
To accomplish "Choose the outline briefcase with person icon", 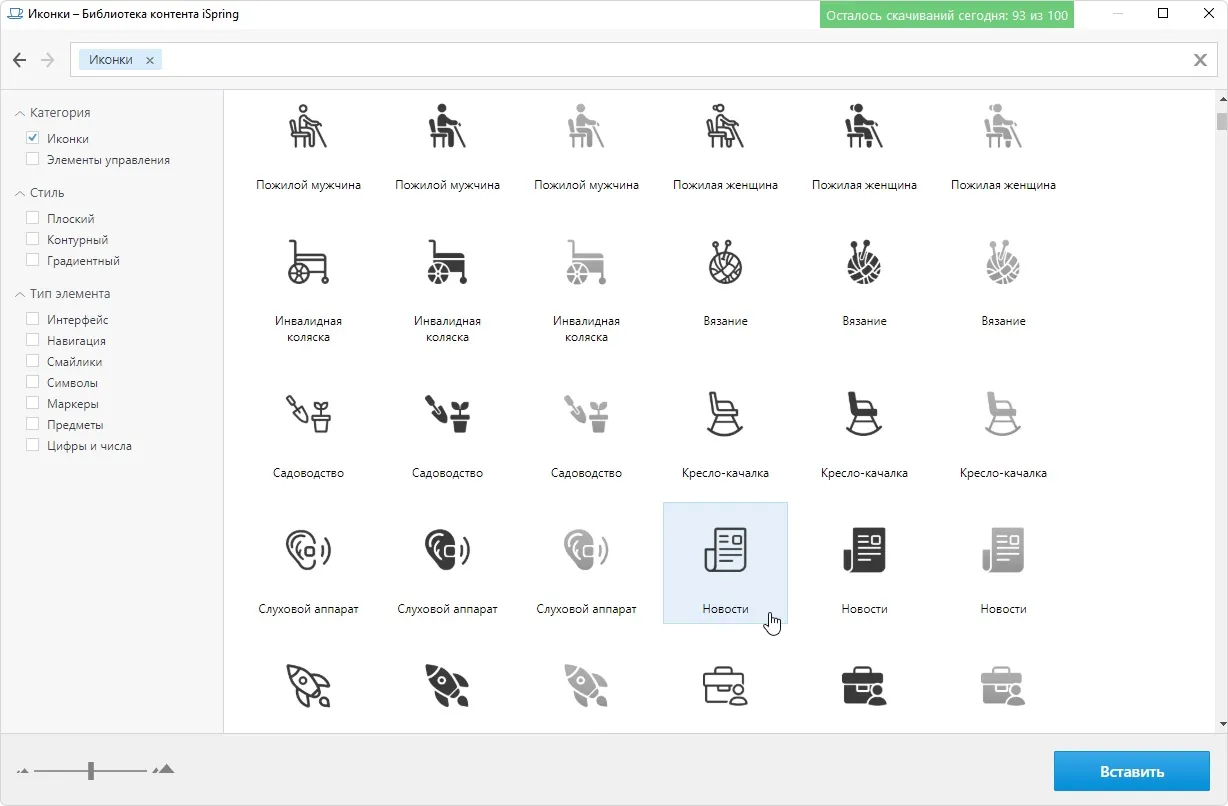I will [x=725, y=686].
